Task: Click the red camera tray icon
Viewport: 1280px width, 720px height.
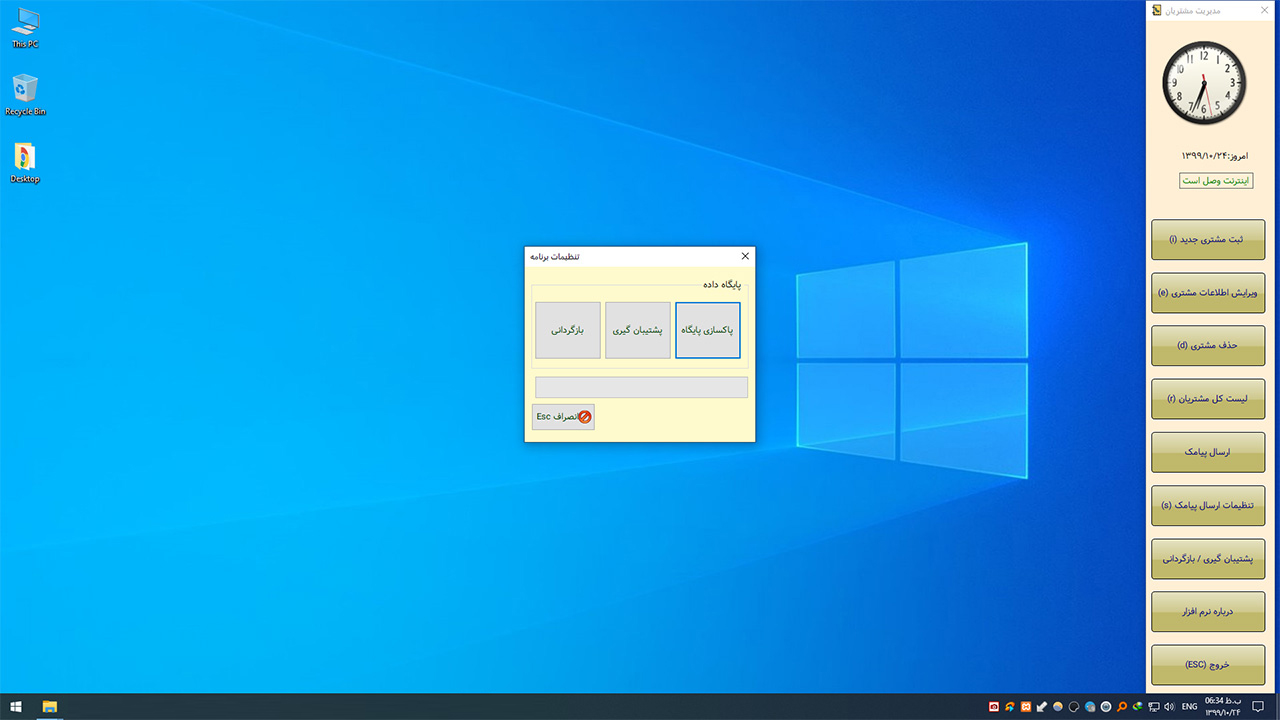Action: click(x=994, y=707)
